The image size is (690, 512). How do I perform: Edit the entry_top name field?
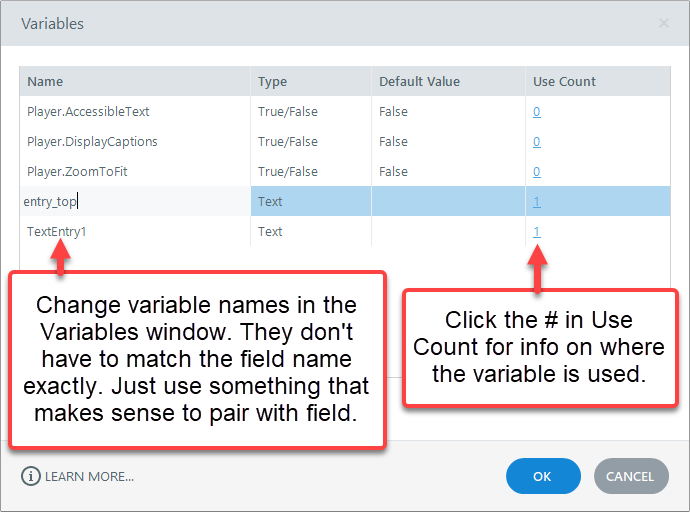click(52, 202)
